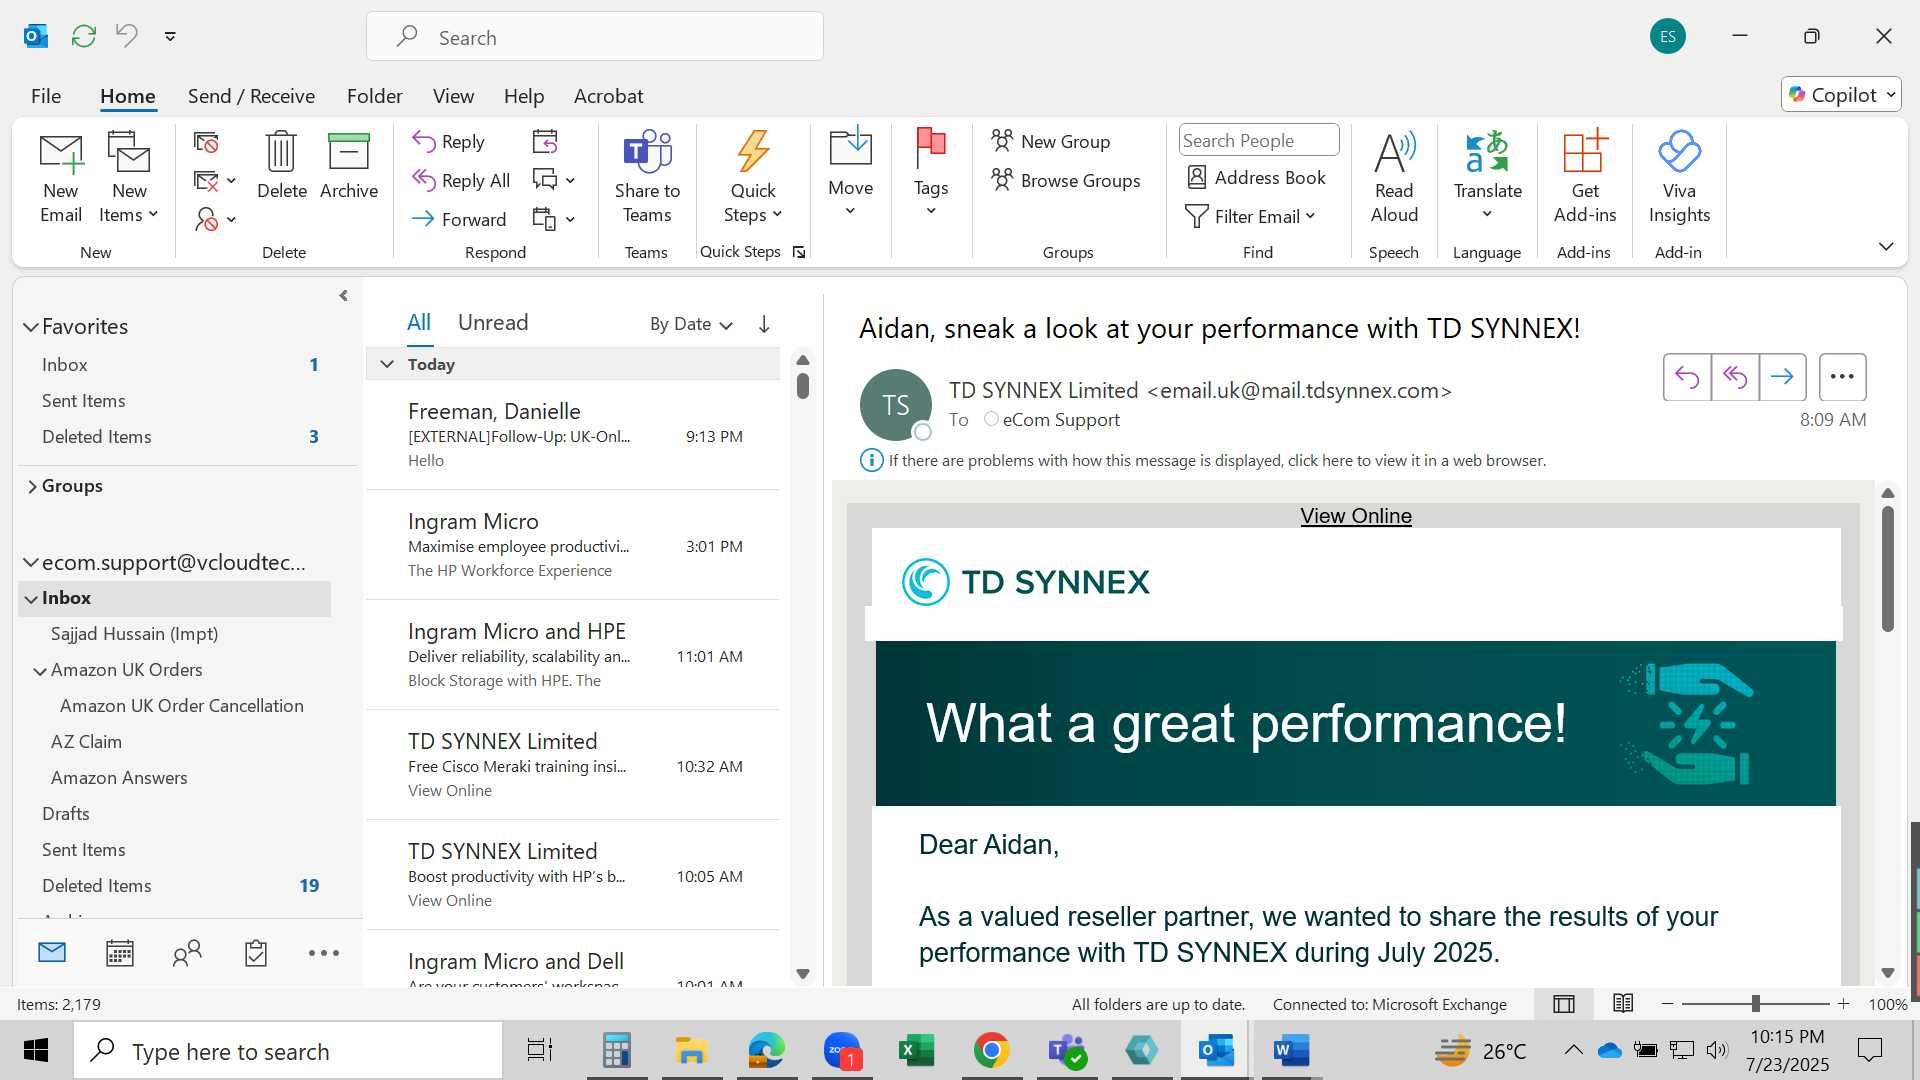Image resolution: width=1920 pixels, height=1080 pixels.
Task: Toggle Reading view in status bar
Action: (x=1623, y=1003)
